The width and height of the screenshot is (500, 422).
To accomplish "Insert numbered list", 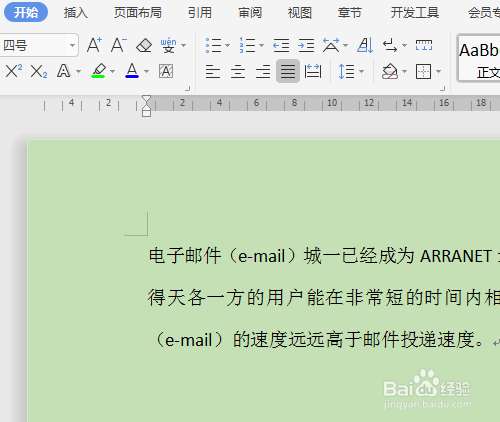I will point(247,45).
